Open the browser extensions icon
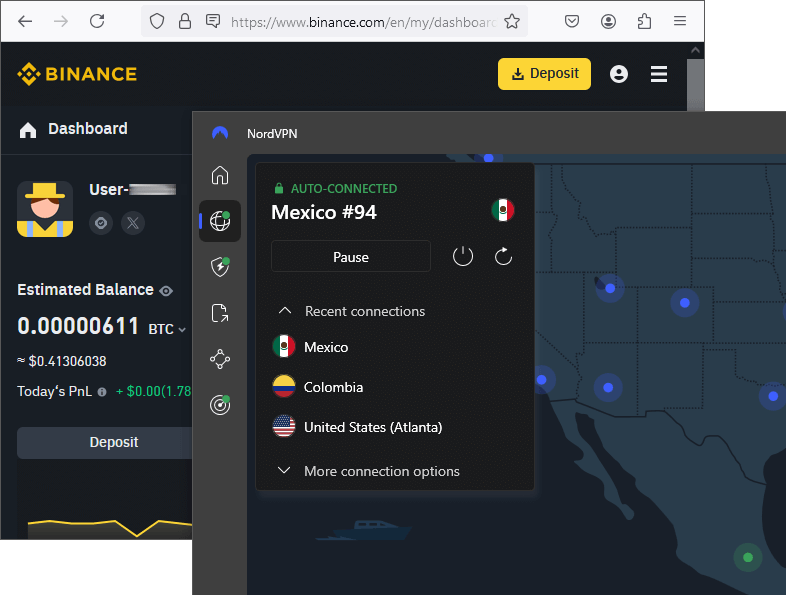 (x=644, y=21)
